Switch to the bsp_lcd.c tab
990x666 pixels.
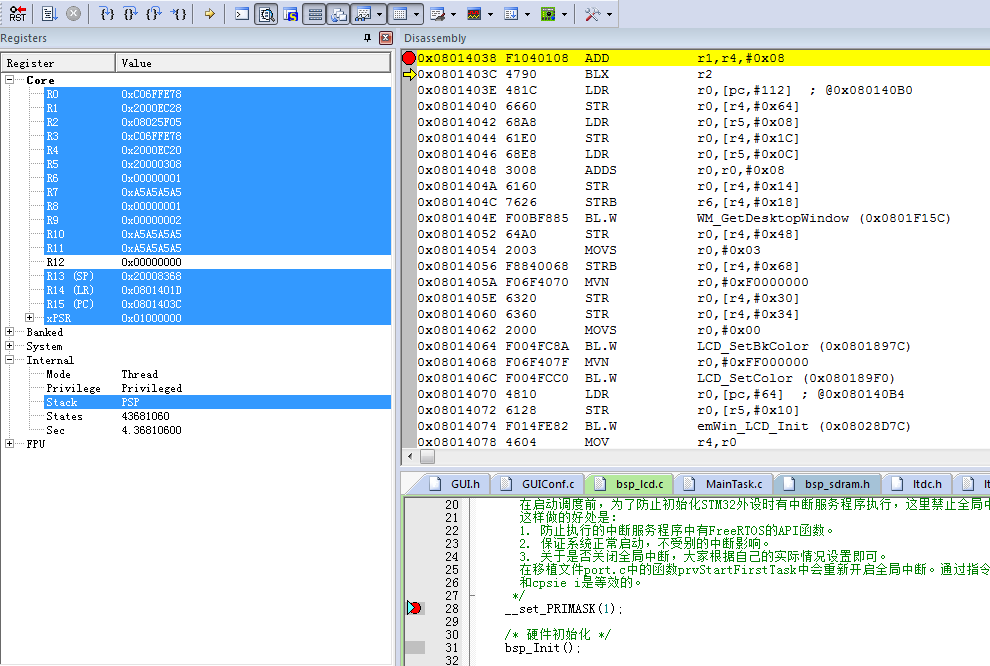629,484
